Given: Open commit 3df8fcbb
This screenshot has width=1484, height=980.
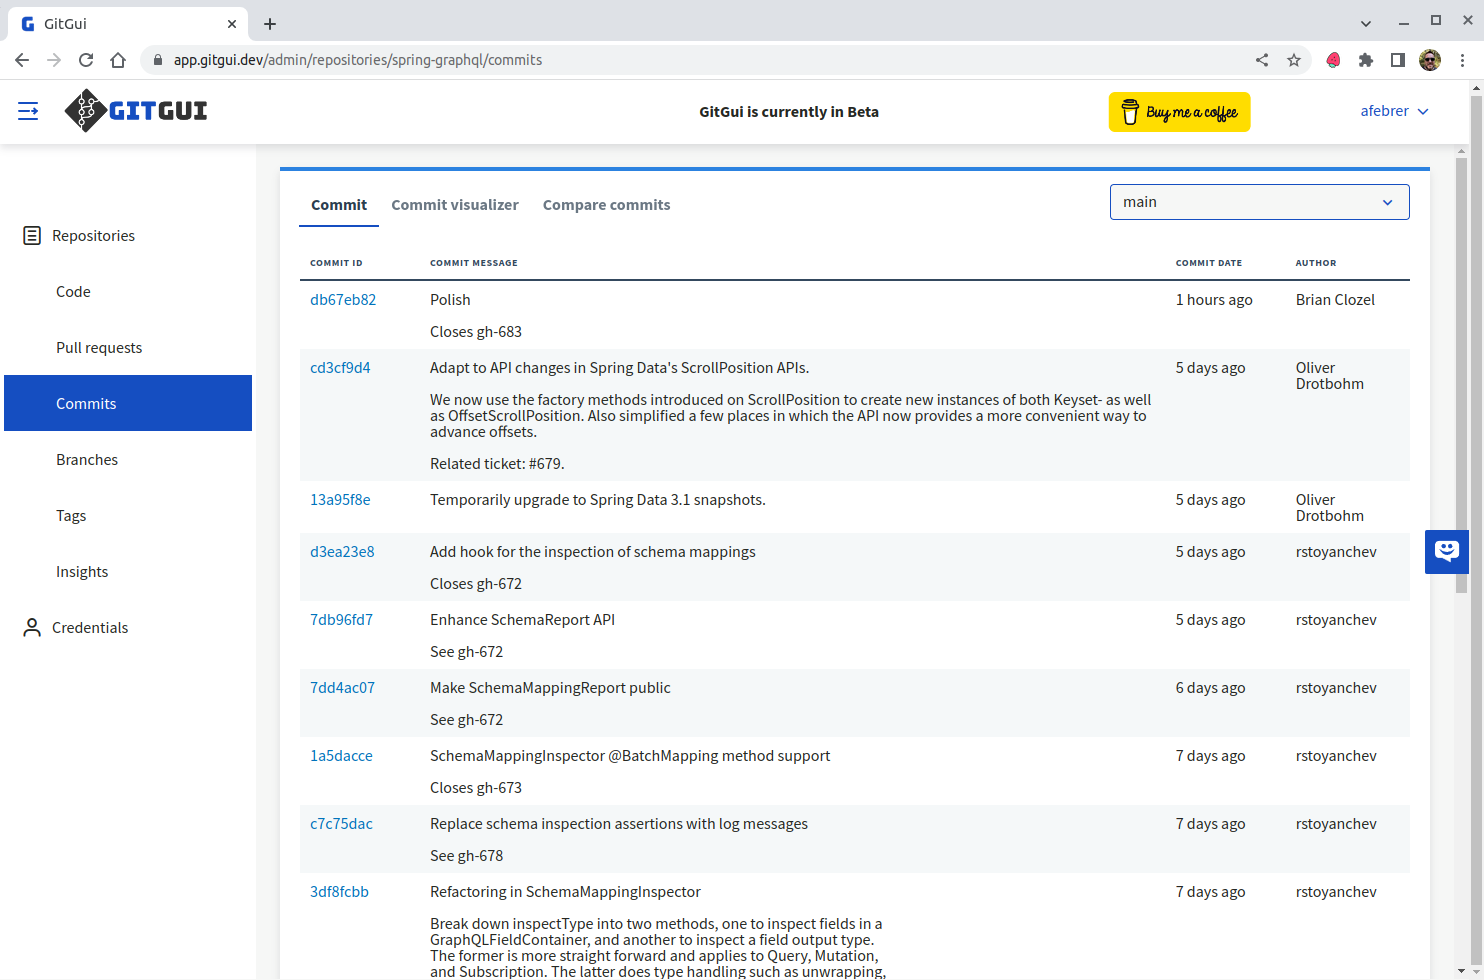Looking at the screenshot, I should [x=339, y=892].
